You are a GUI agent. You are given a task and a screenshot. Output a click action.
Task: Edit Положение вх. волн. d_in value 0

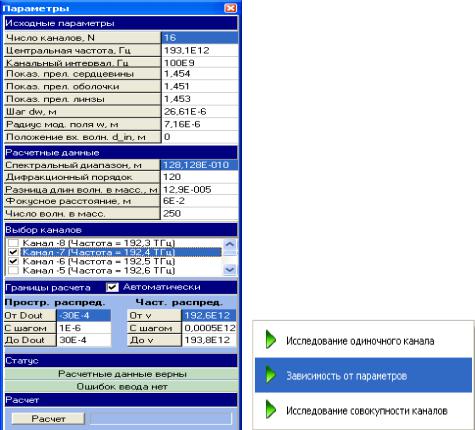200,137
